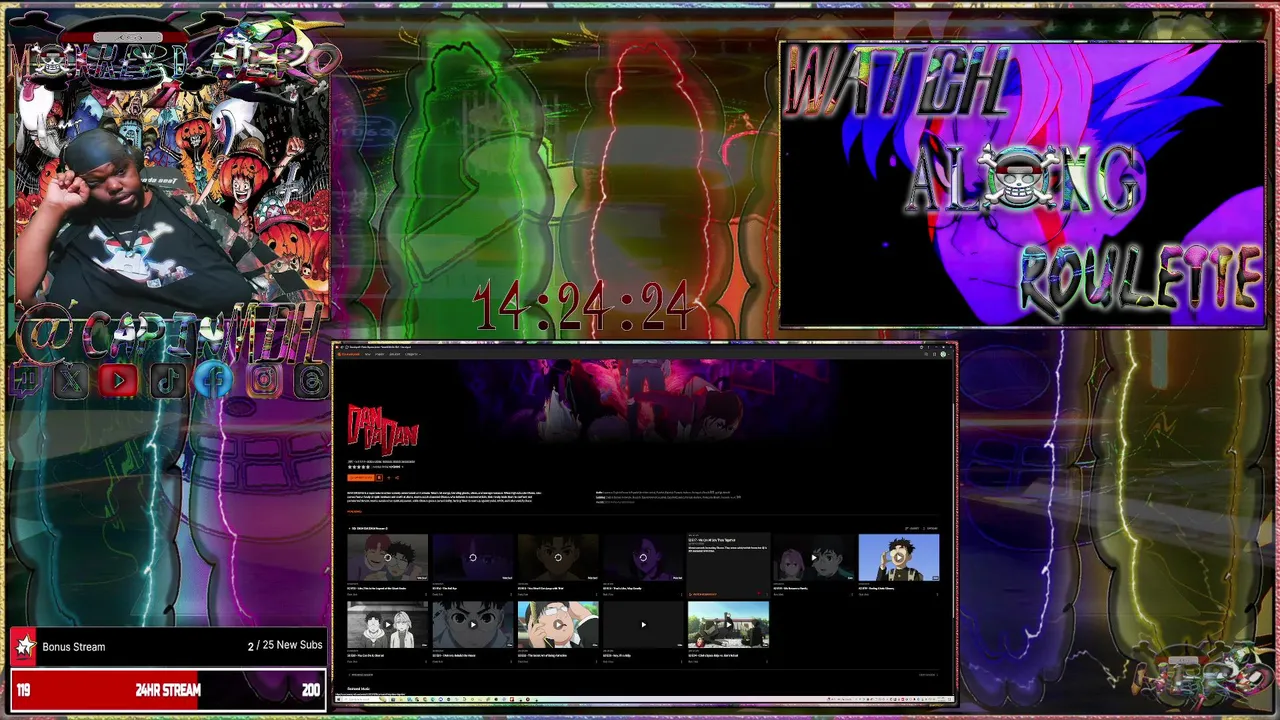Open the episode 14 The Evil Eye thumbnail

(x=473, y=557)
